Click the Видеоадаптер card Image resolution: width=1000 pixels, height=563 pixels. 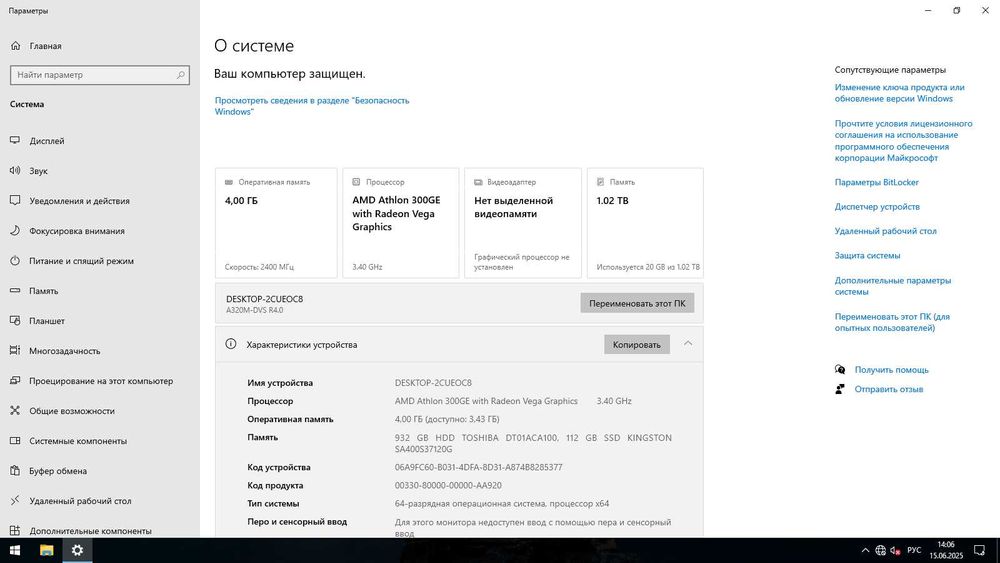pyautogui.click(x=523, y=223)
